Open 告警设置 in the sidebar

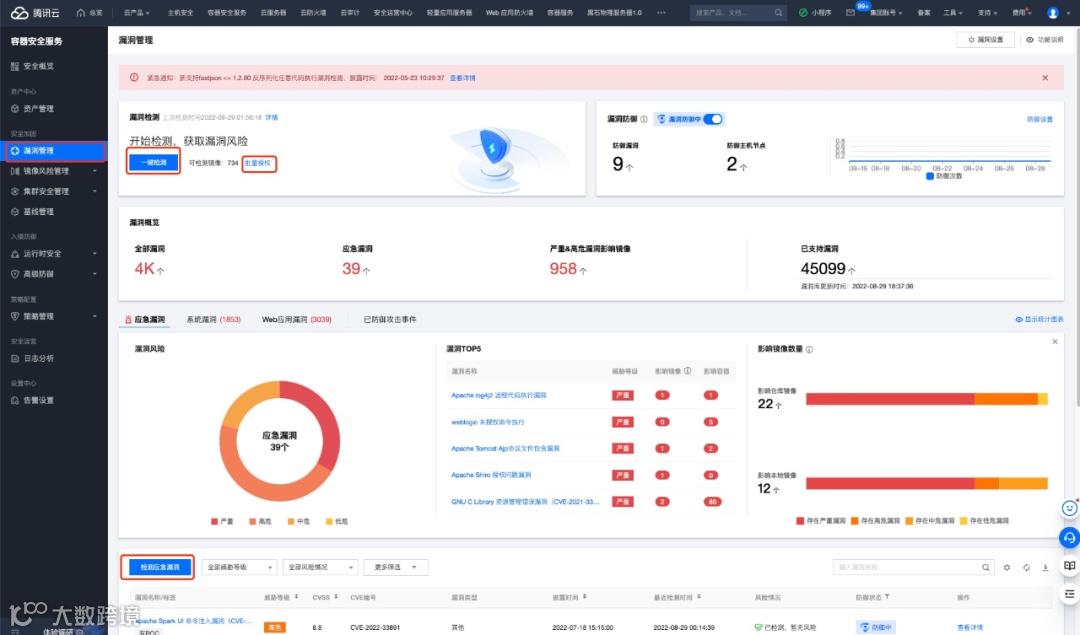(39, 401)
